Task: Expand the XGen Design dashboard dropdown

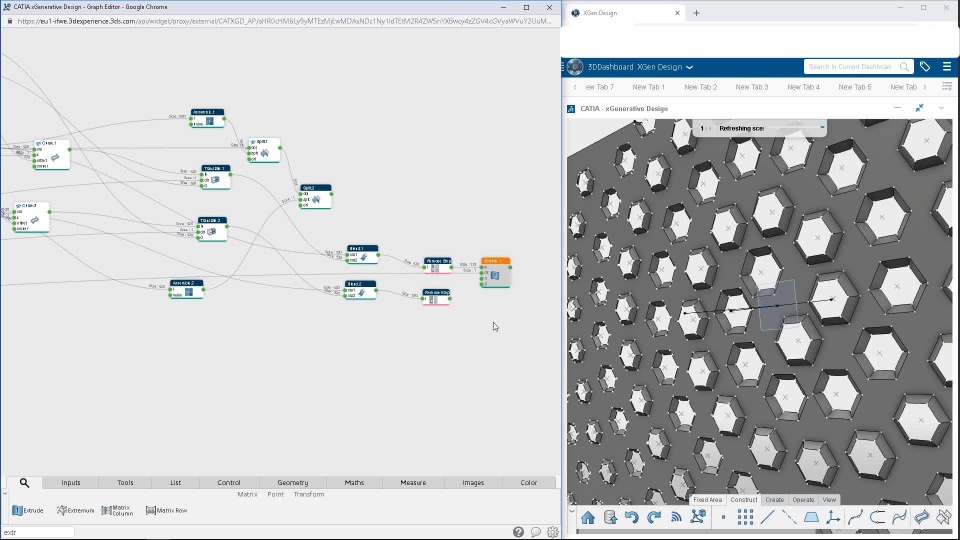Action: point(689,67)
